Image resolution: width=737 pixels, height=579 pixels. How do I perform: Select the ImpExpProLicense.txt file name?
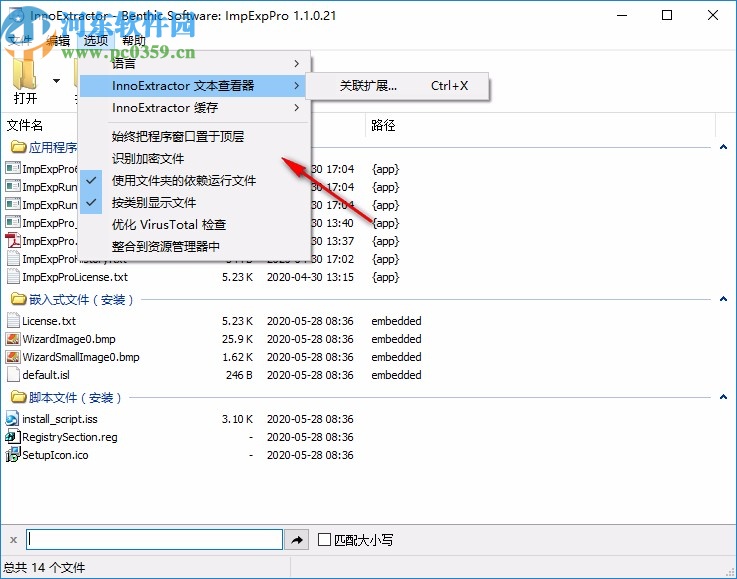(x=75, y=277)
